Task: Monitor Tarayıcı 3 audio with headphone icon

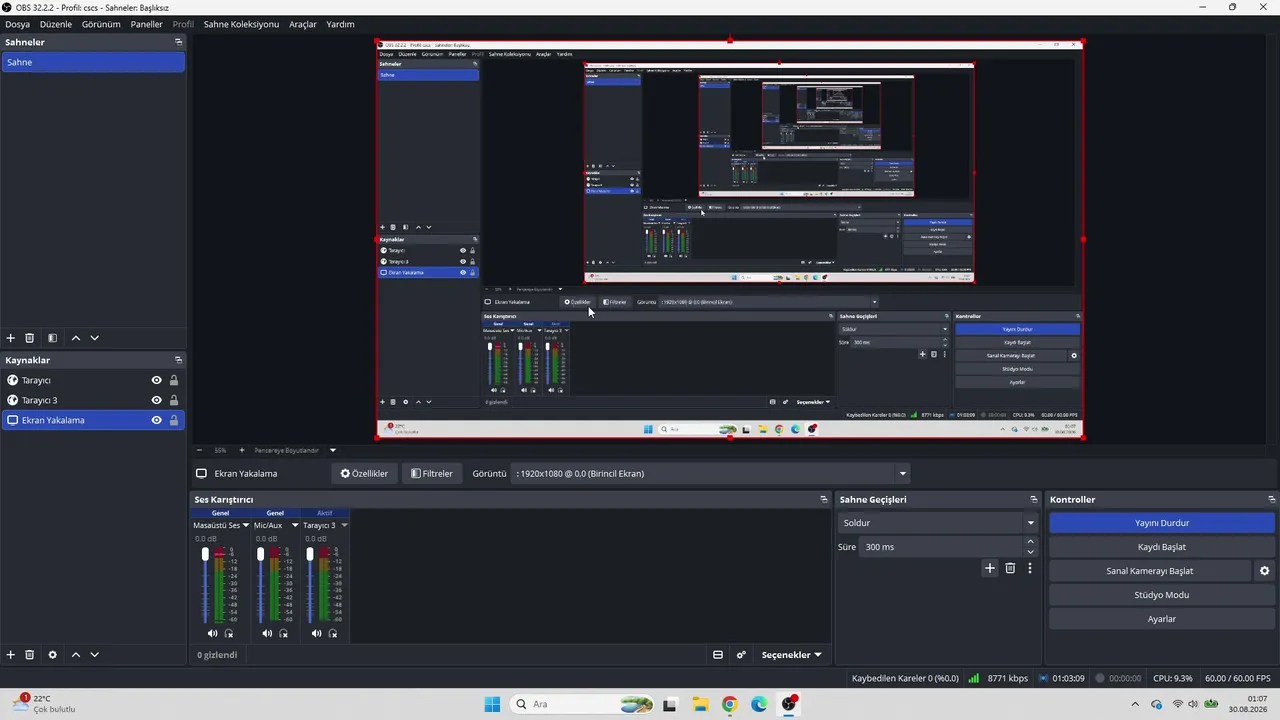Action: coord(333,633)
